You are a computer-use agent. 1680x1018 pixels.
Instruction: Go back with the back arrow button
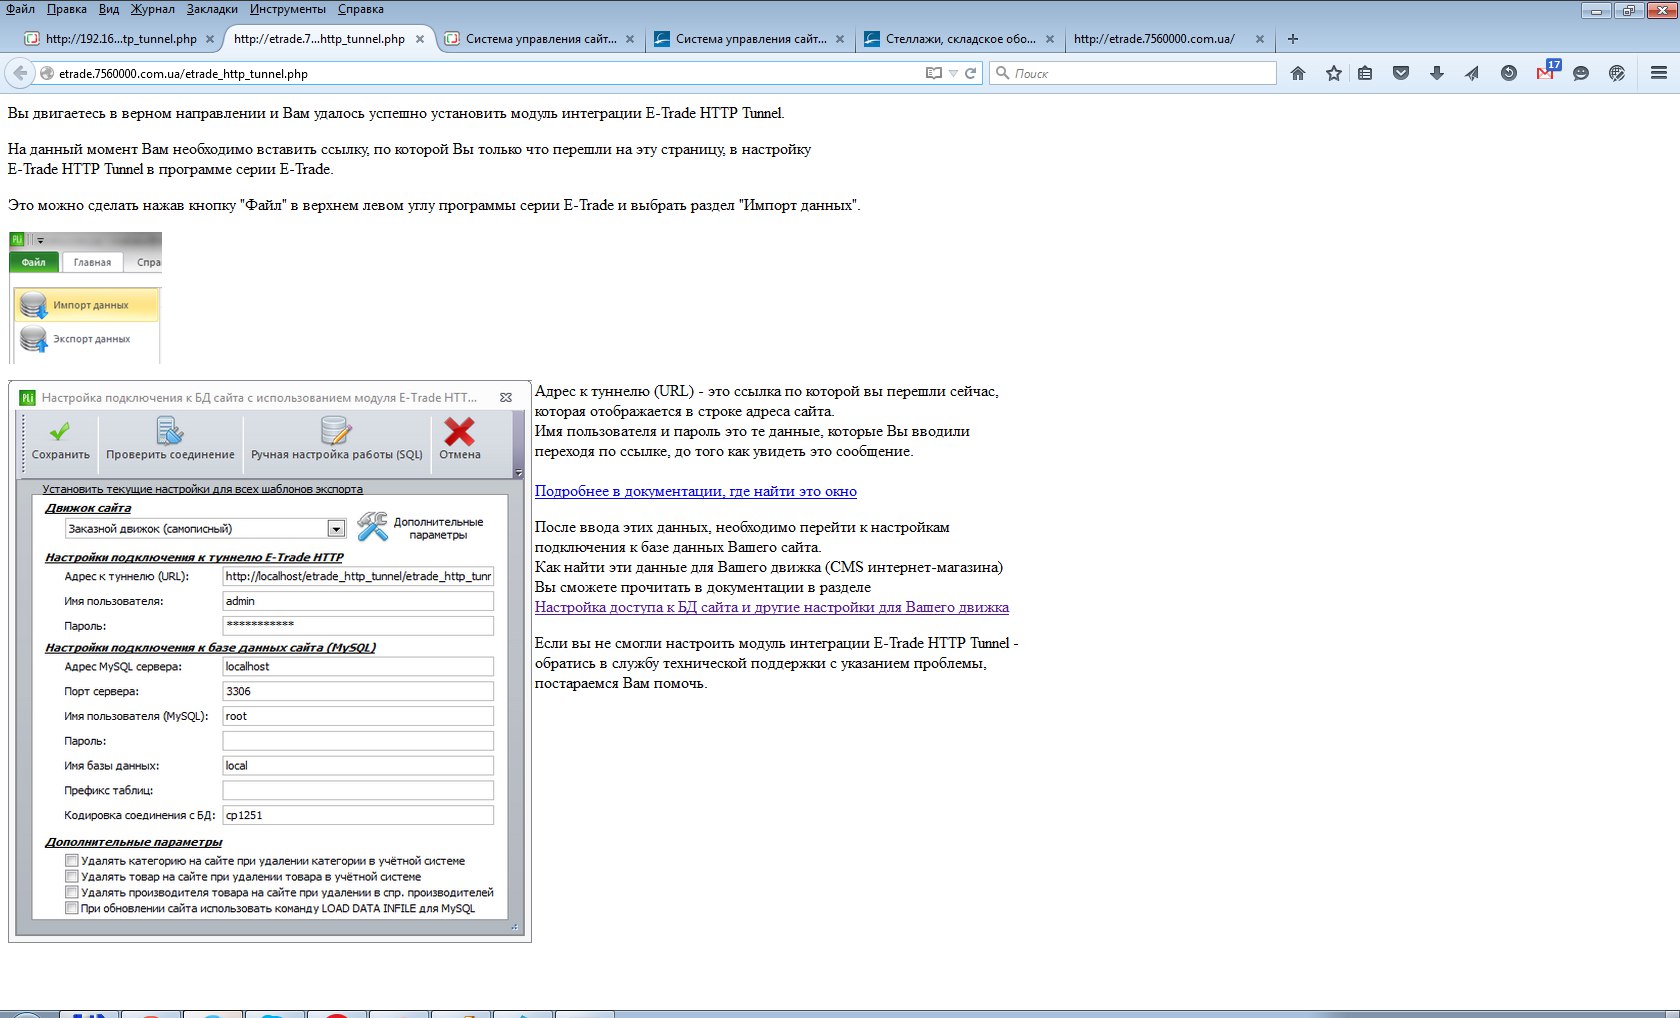pyautogui.click(x=20, y=73)
